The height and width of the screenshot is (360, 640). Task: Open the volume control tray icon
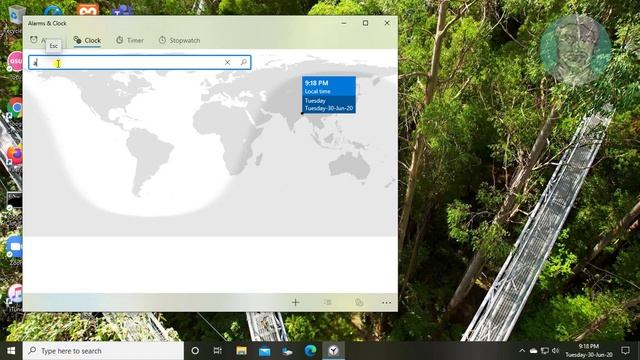[x=555, y=351]
